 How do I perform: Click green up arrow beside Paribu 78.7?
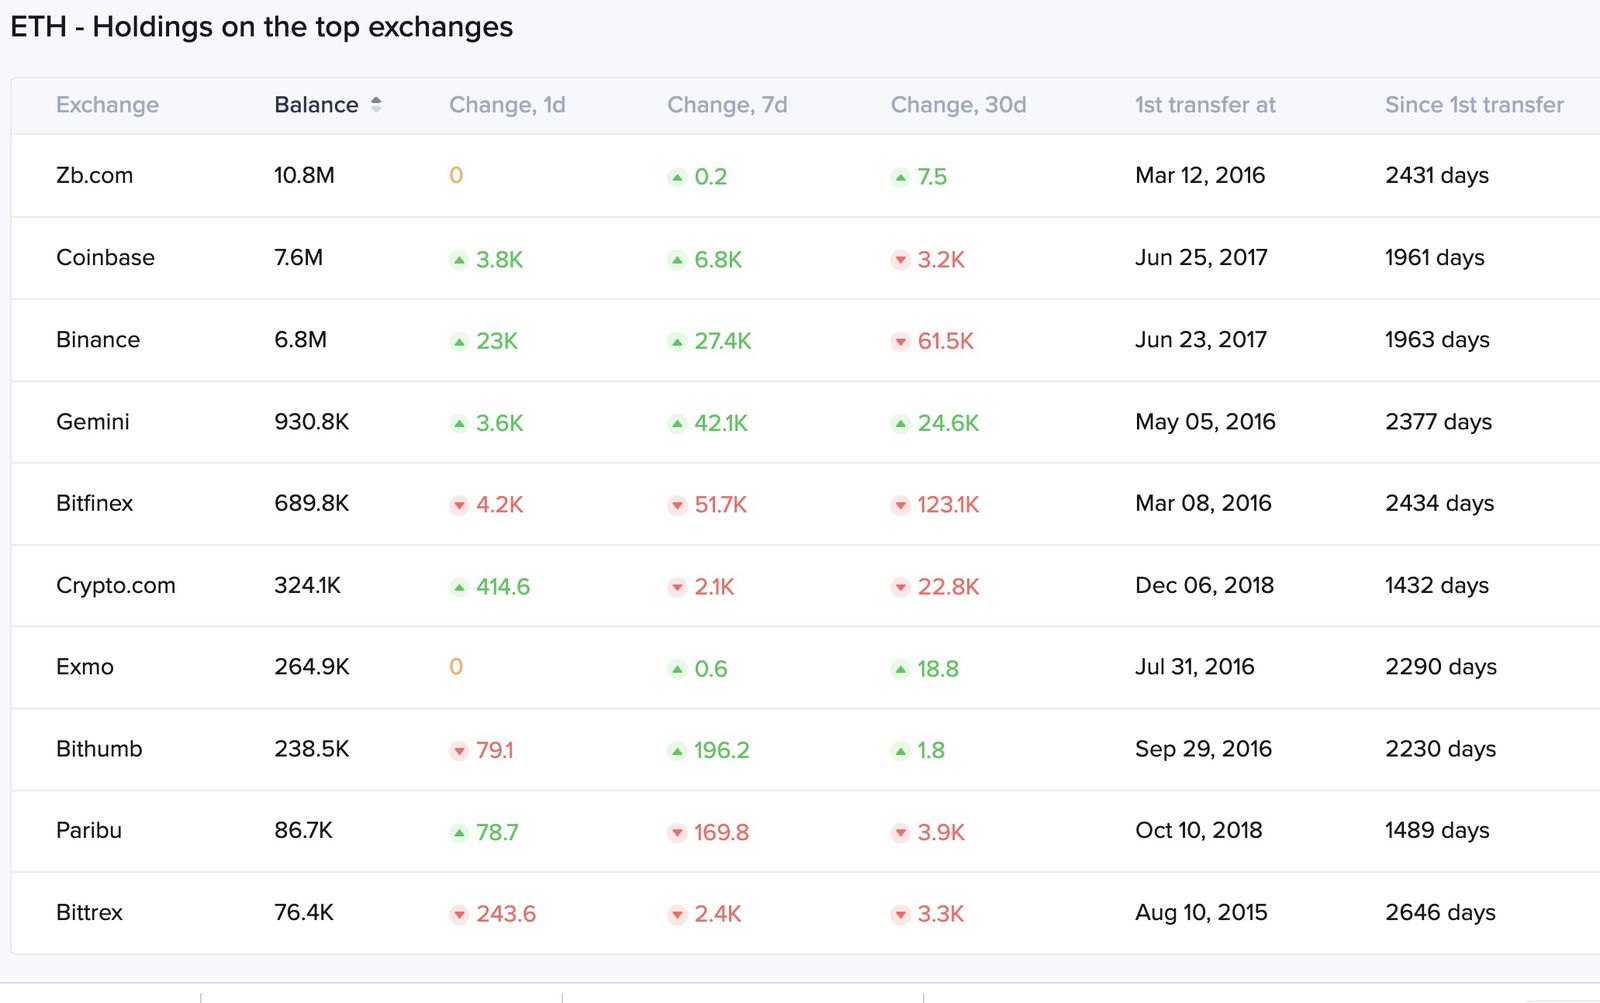point(459,833)
